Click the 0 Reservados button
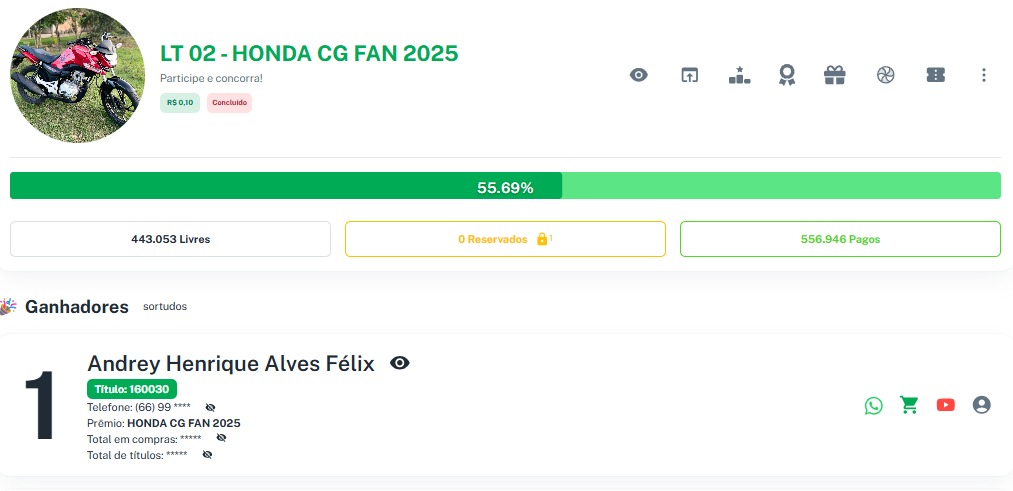Image resolution: width=1013 pixels, height=491 pixels. [505, 239]
